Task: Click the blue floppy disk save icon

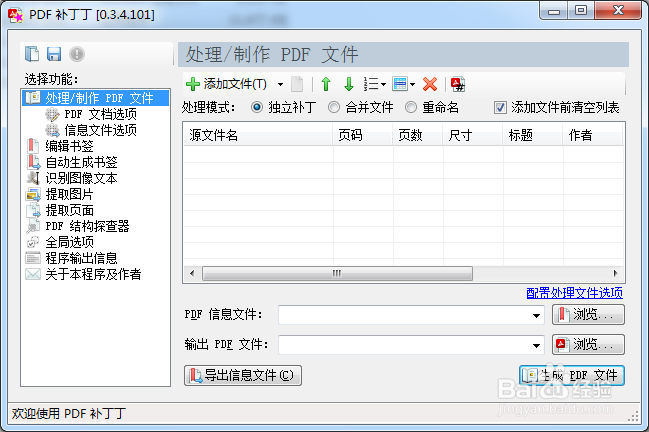Action: click(54, 54)
